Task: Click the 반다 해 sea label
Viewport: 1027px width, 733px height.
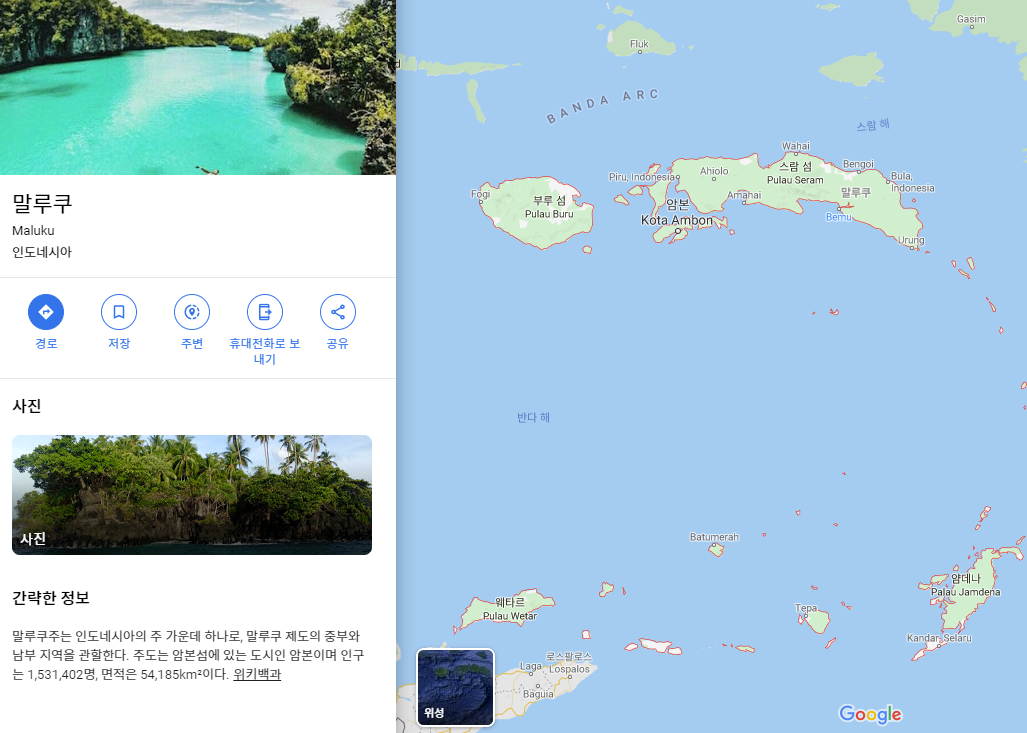Action: click(533, 417)
